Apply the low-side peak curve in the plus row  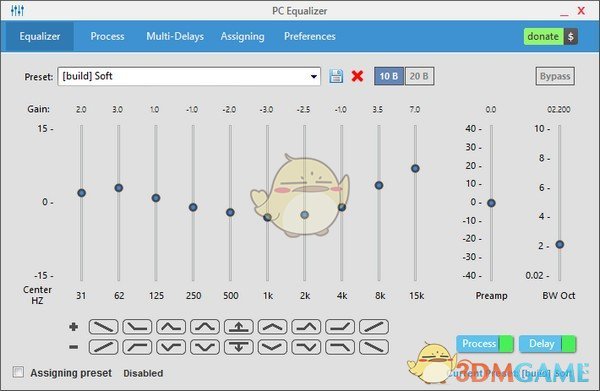[x=171, y=327]
